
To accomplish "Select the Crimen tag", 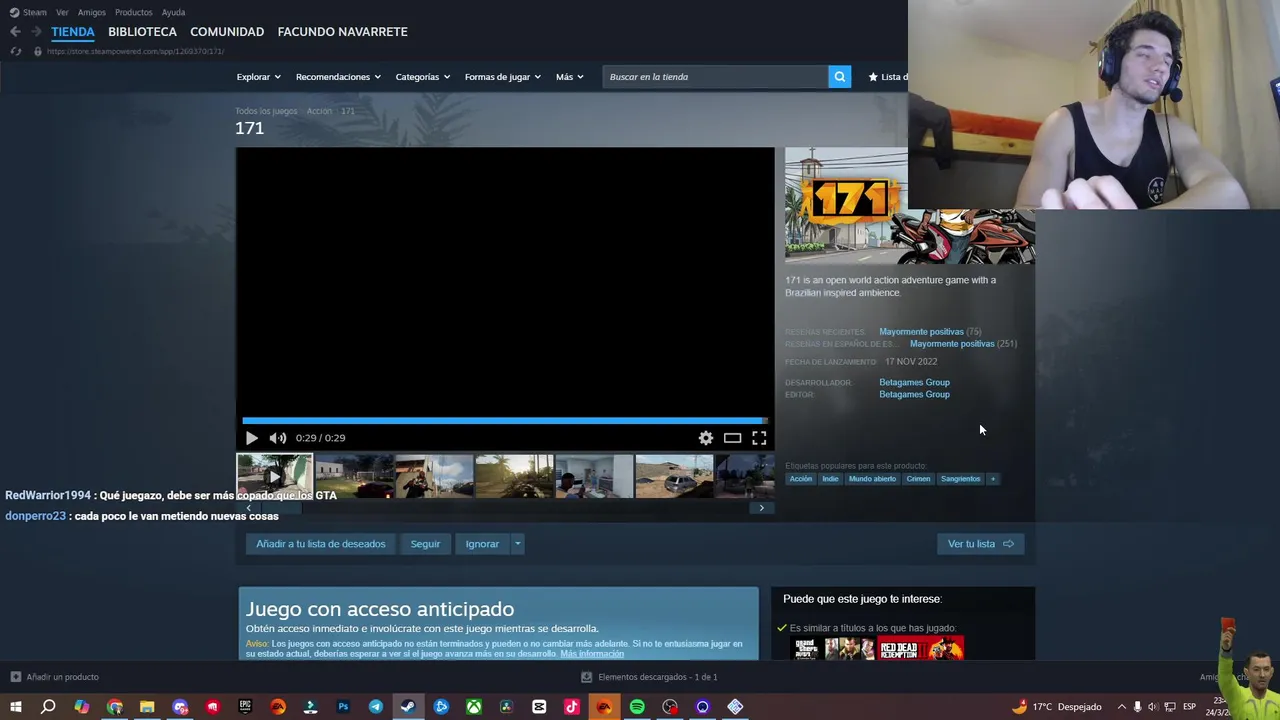I will tap(918, 479).
